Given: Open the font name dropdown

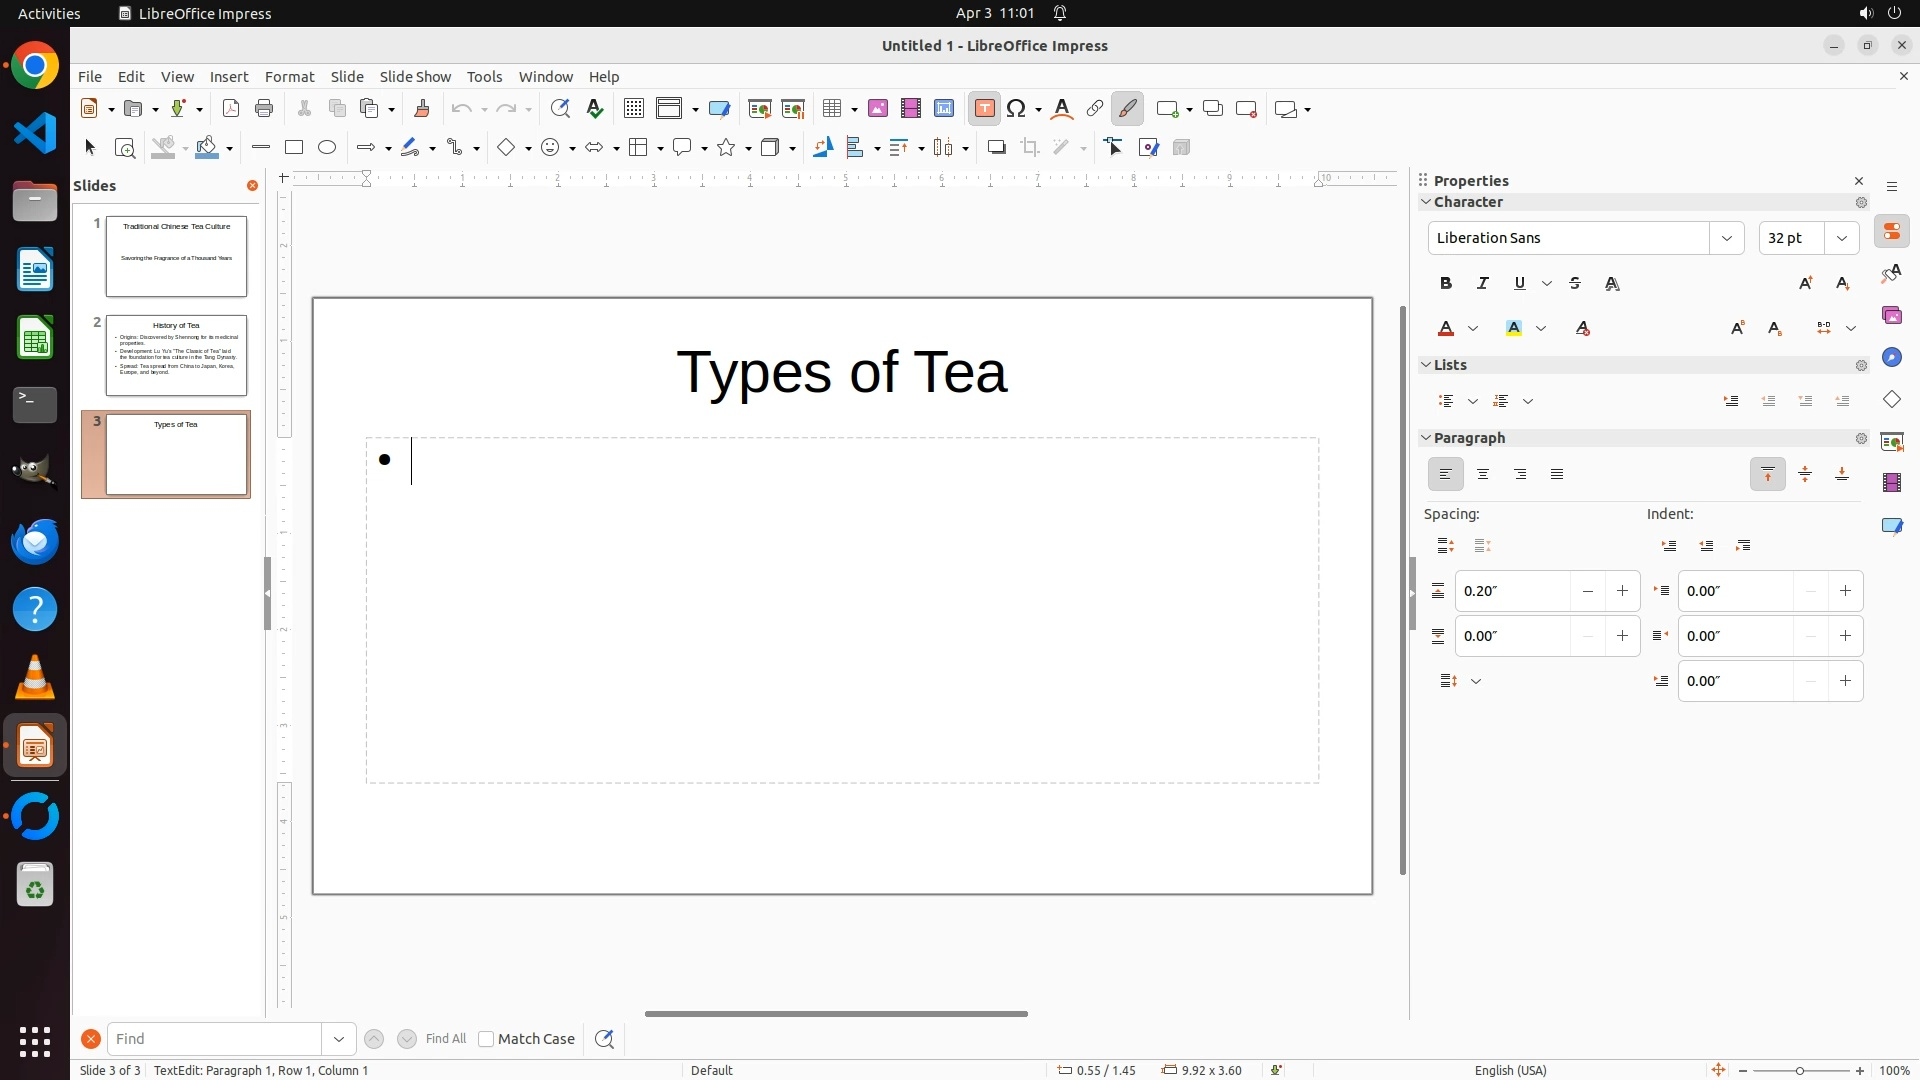Looking at the screenshot, I should point(1726,238).
